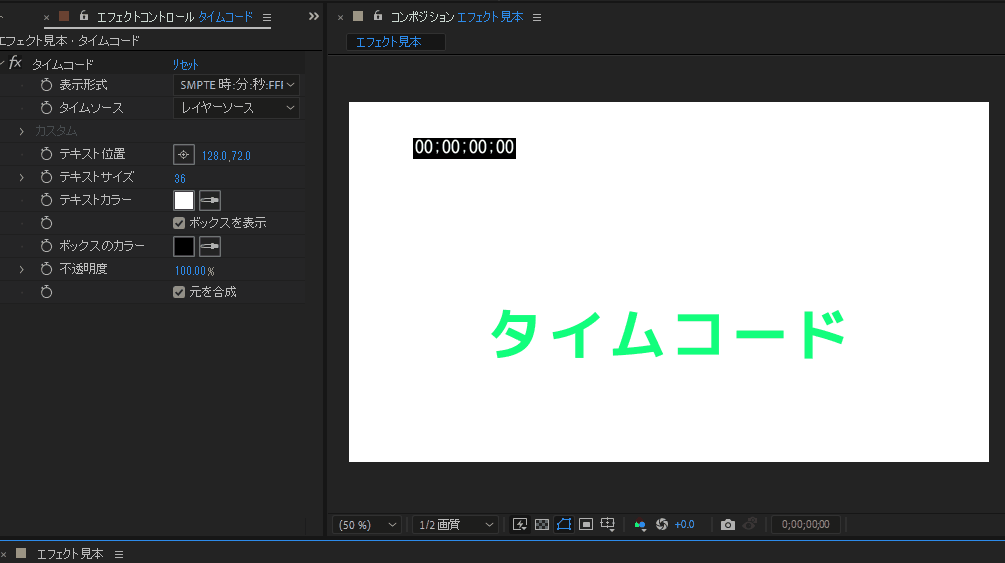Viewport: 1005px width, 563px height.
Task: Click show snapshot eye icon
Action: coord(749,525)
